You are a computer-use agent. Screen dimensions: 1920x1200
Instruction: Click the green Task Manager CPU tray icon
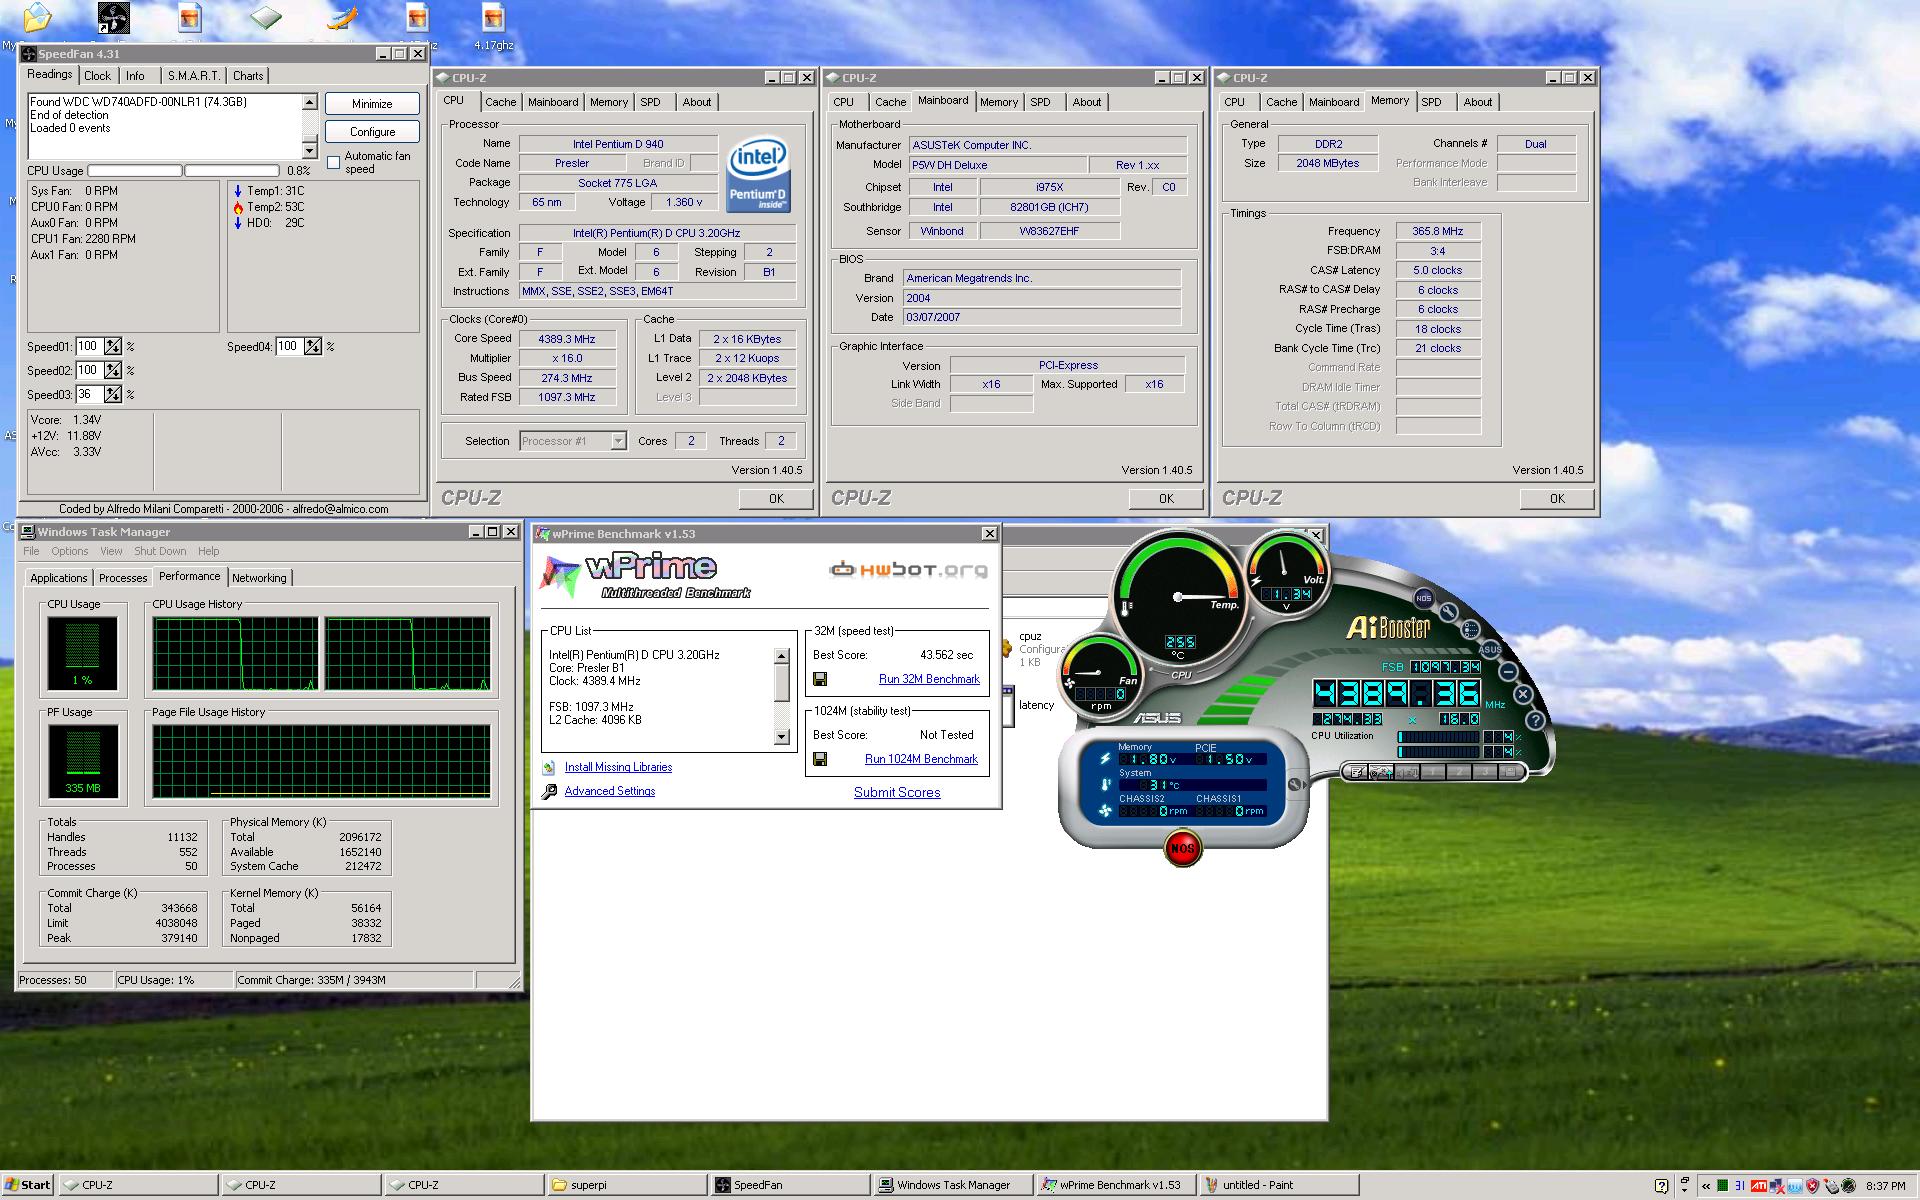(x=1722, y=1186)
